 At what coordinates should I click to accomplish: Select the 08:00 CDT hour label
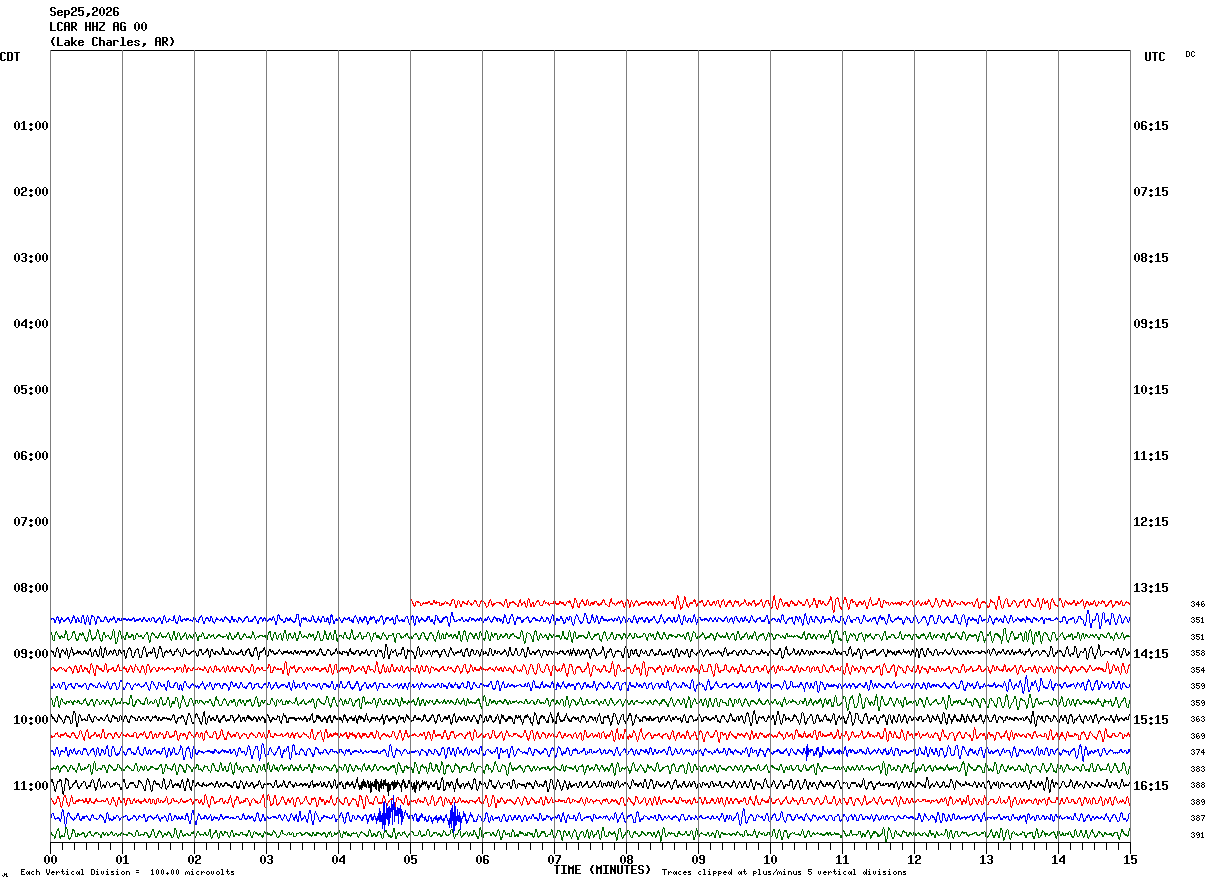[31, 588]
